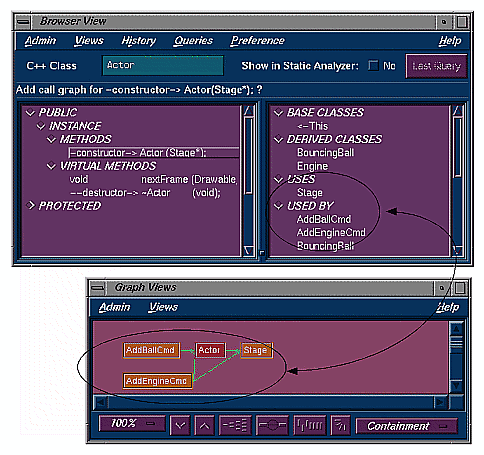Image resolution: width=484 pixels, height=455 pixels.
Task: Open the Browser View window menu button
Action: coord(23,22)
